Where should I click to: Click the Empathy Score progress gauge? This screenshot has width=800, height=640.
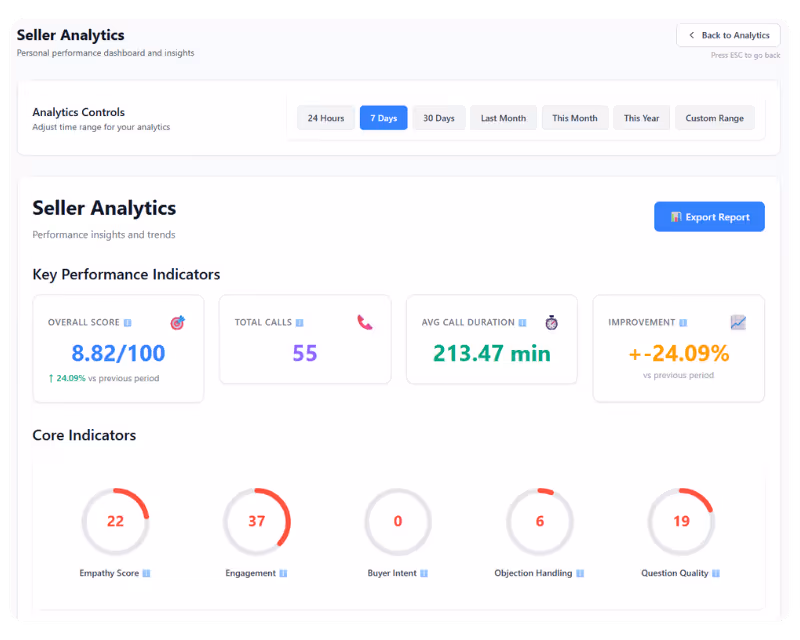pos(116,521)
